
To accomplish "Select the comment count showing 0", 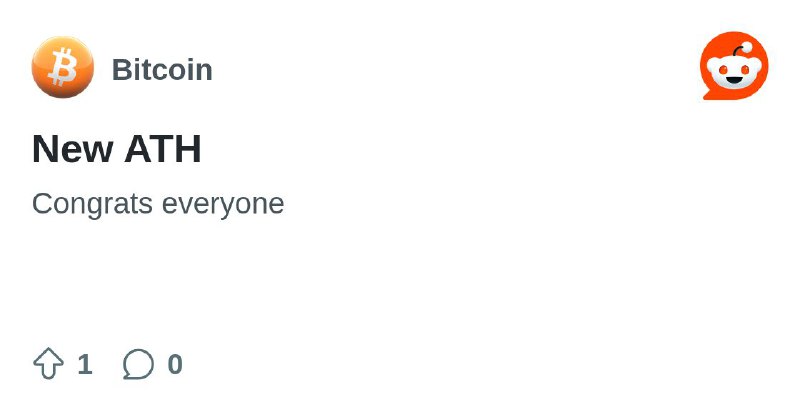I will [x=175, y=364].
